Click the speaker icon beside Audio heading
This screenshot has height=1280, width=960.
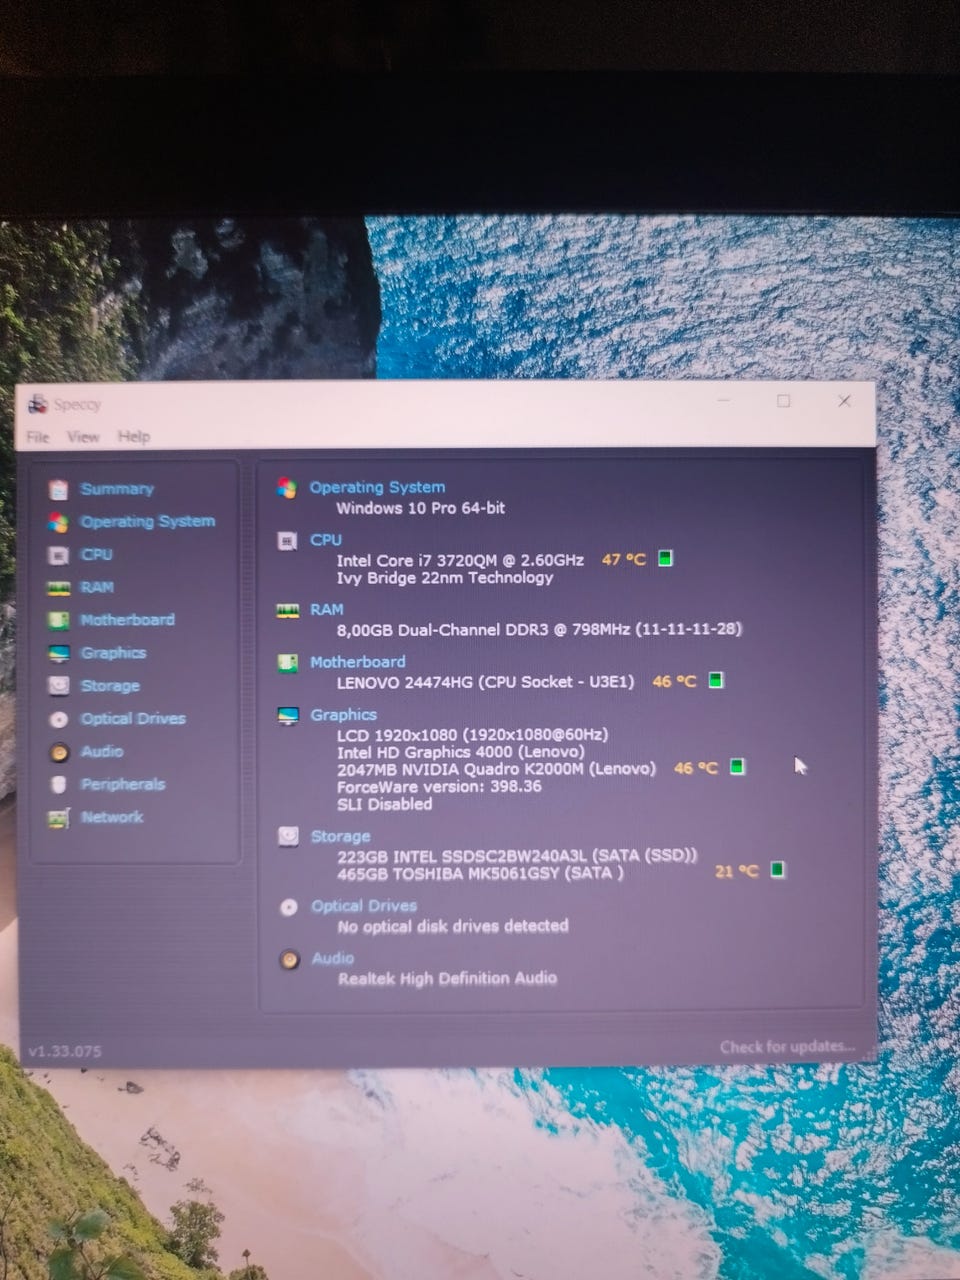click(x=289, y=960)
